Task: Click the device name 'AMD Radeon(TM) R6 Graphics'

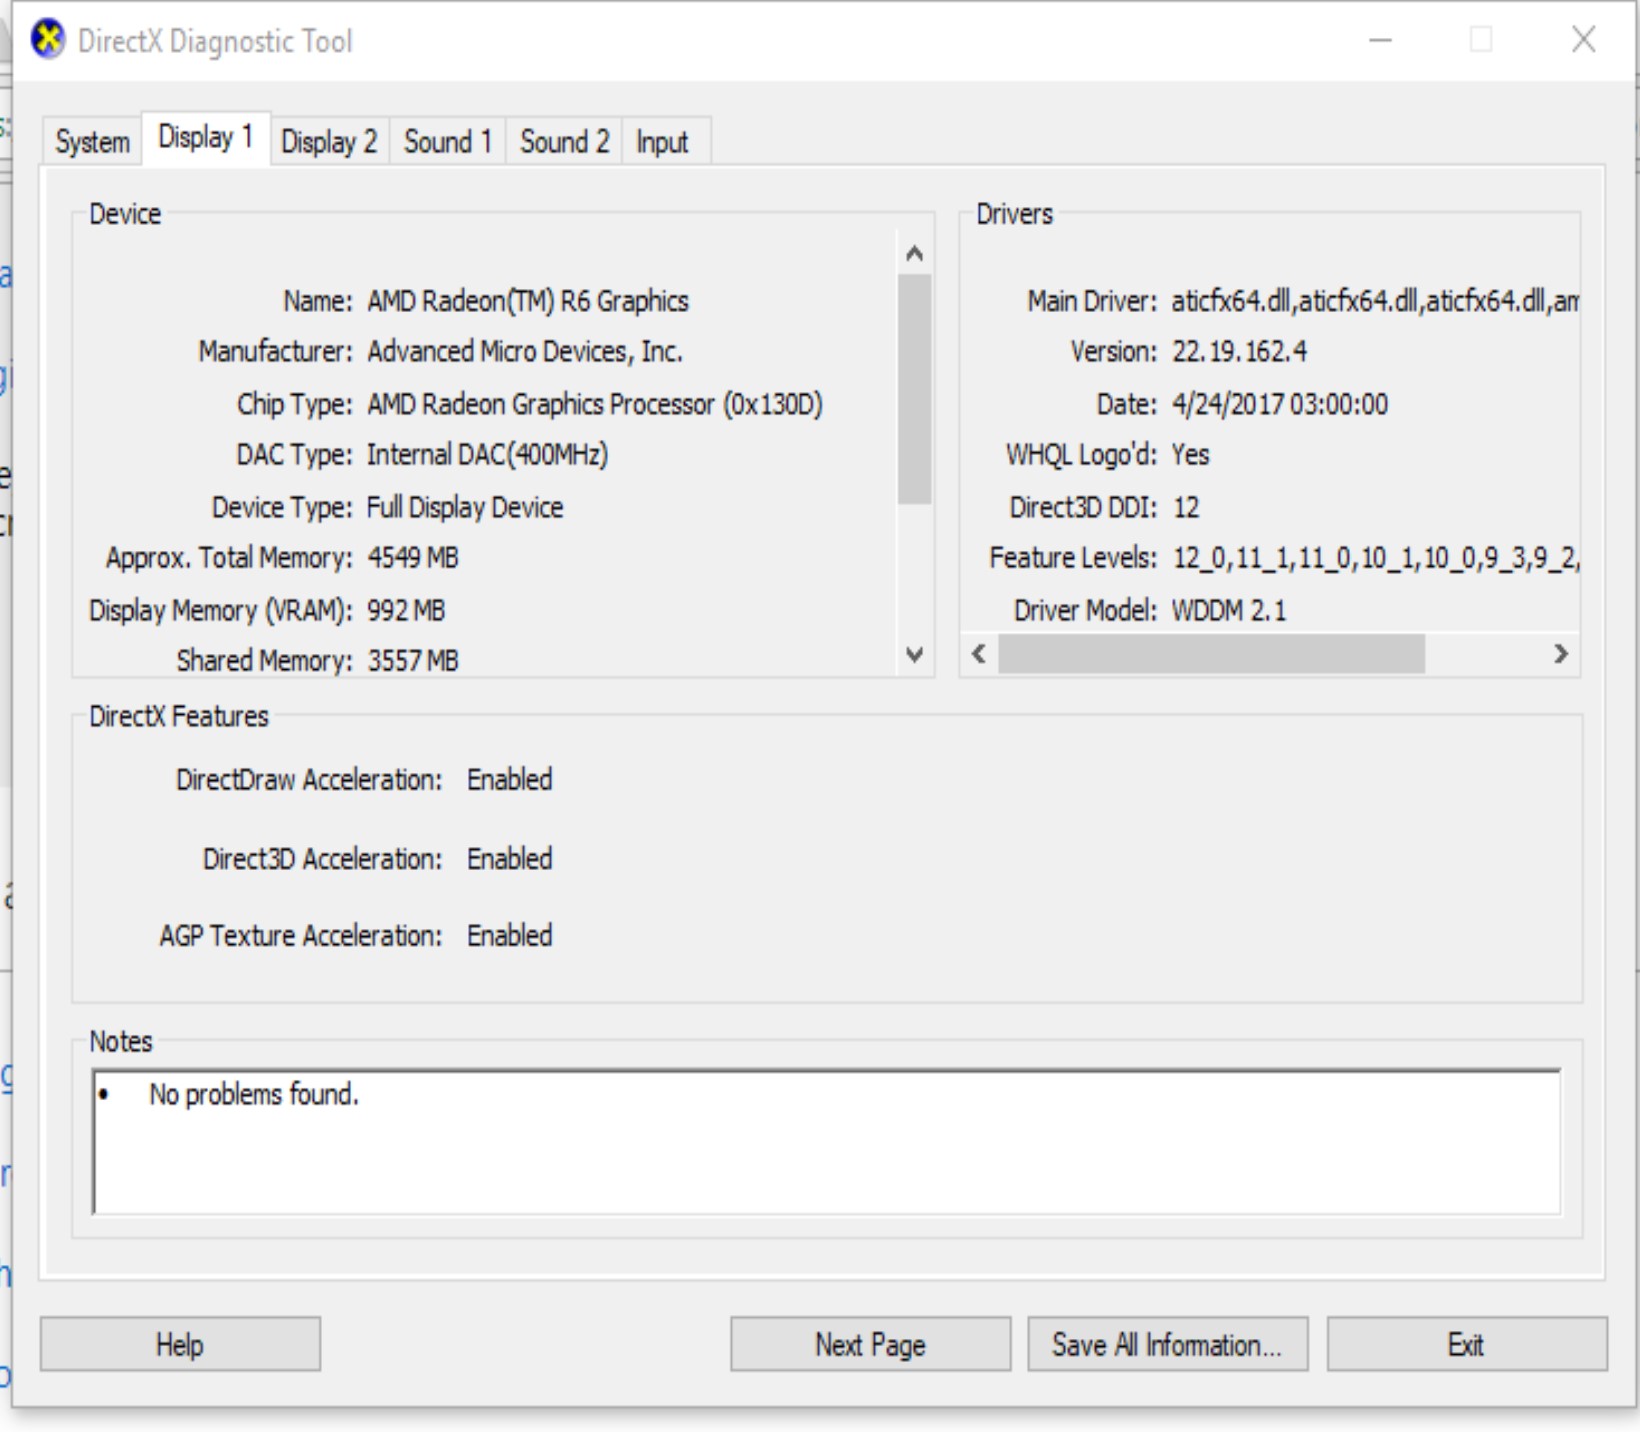Action: (x=528, y=301)
